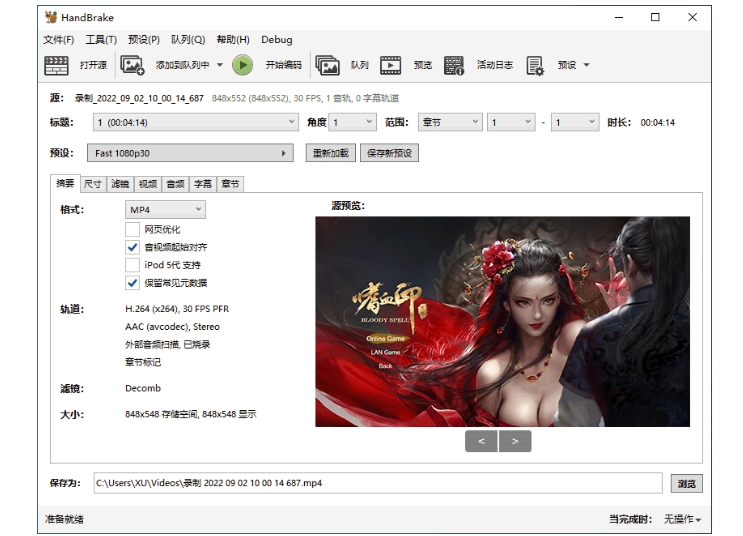Click the 00:04:14 duration value

click(658, 123)
